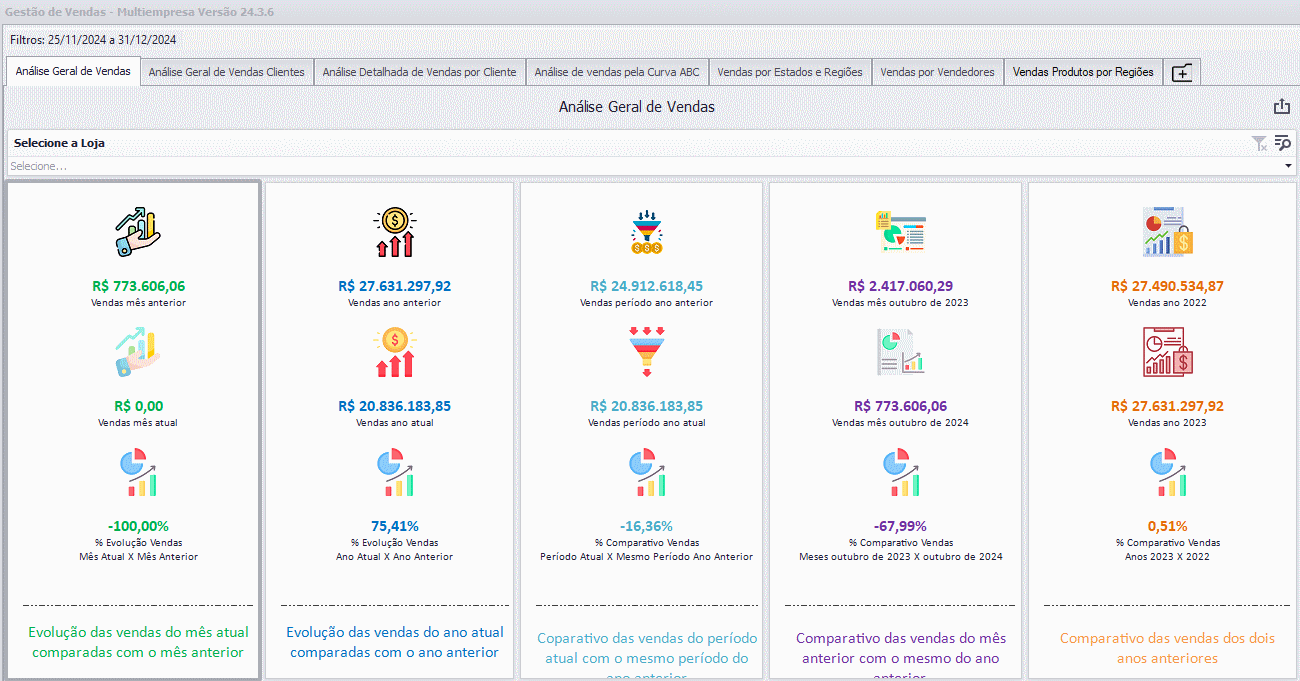Click icon above Vendas ano 2022

pyautogui.click(x=1167, y=232)
